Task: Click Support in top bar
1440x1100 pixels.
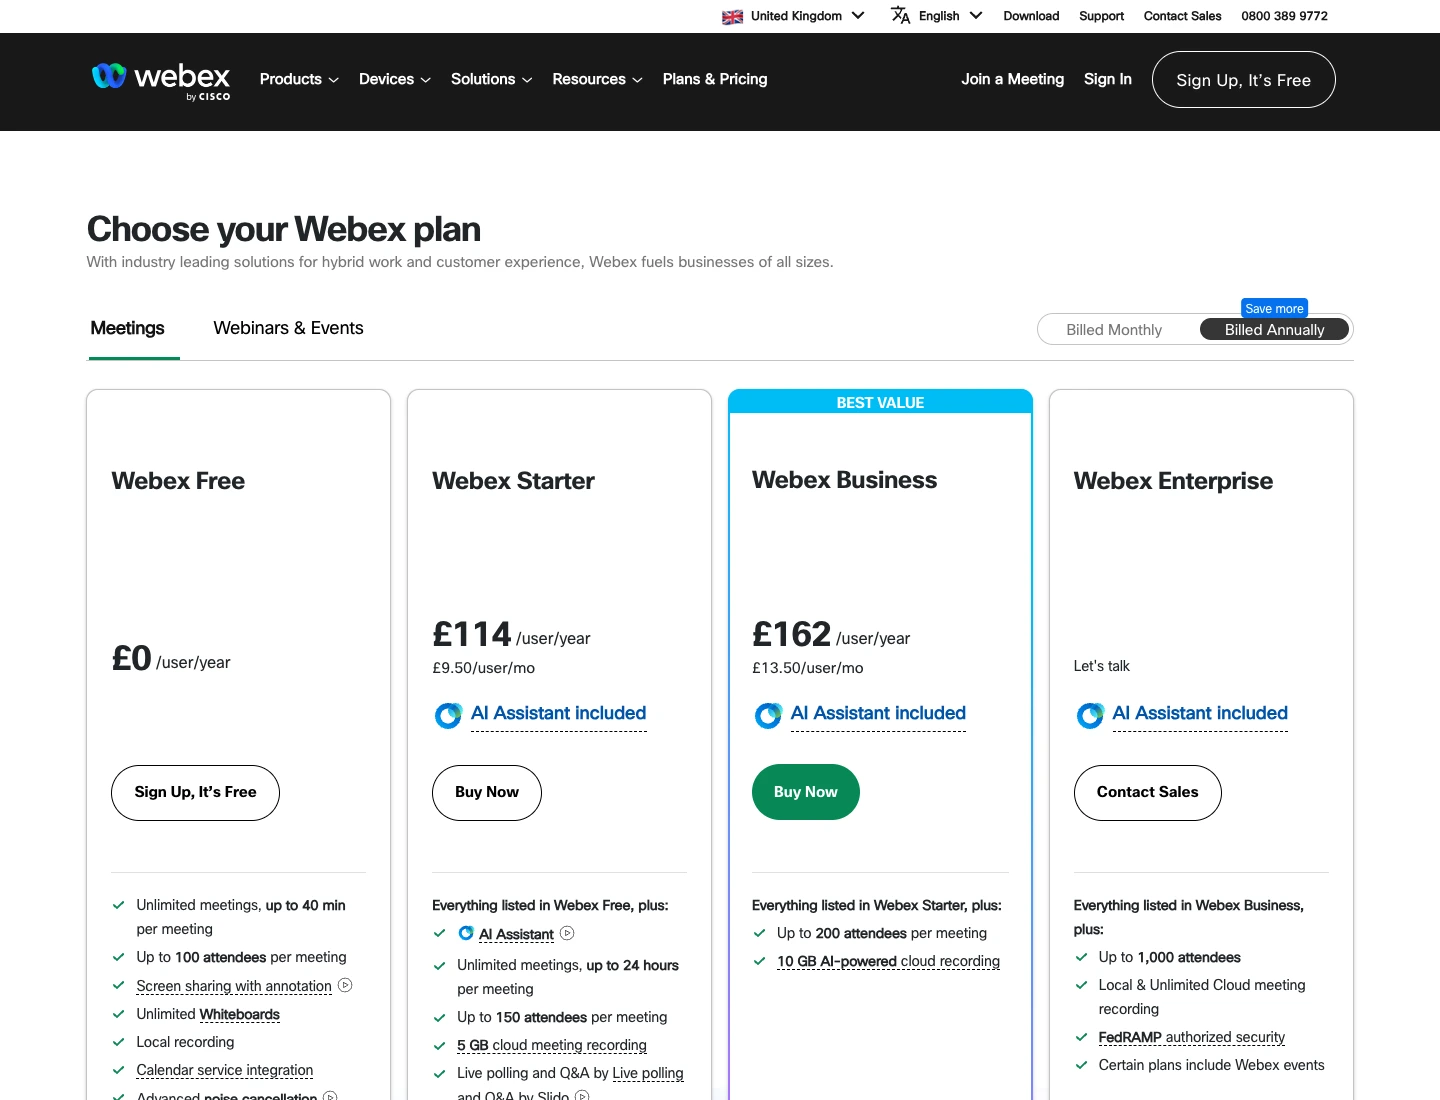Action: 1101,16
